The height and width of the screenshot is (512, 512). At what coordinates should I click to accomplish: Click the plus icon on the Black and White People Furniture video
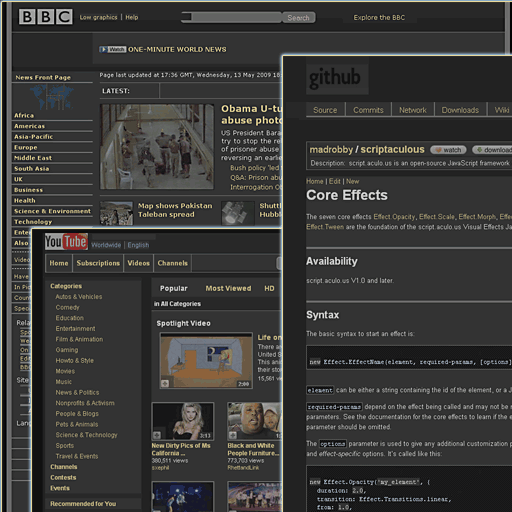pos(233,435)
